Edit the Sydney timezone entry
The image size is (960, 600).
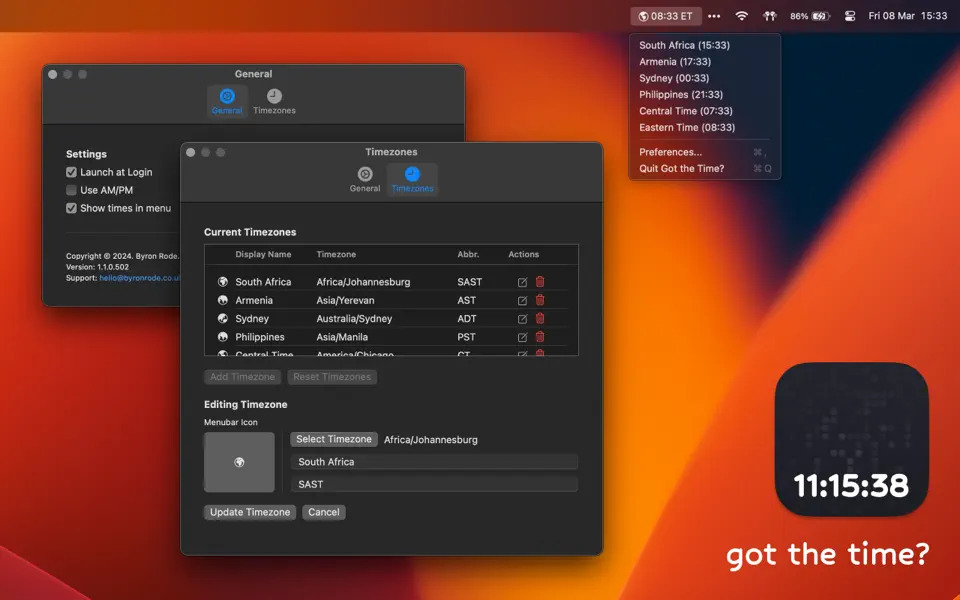[522, 319]
